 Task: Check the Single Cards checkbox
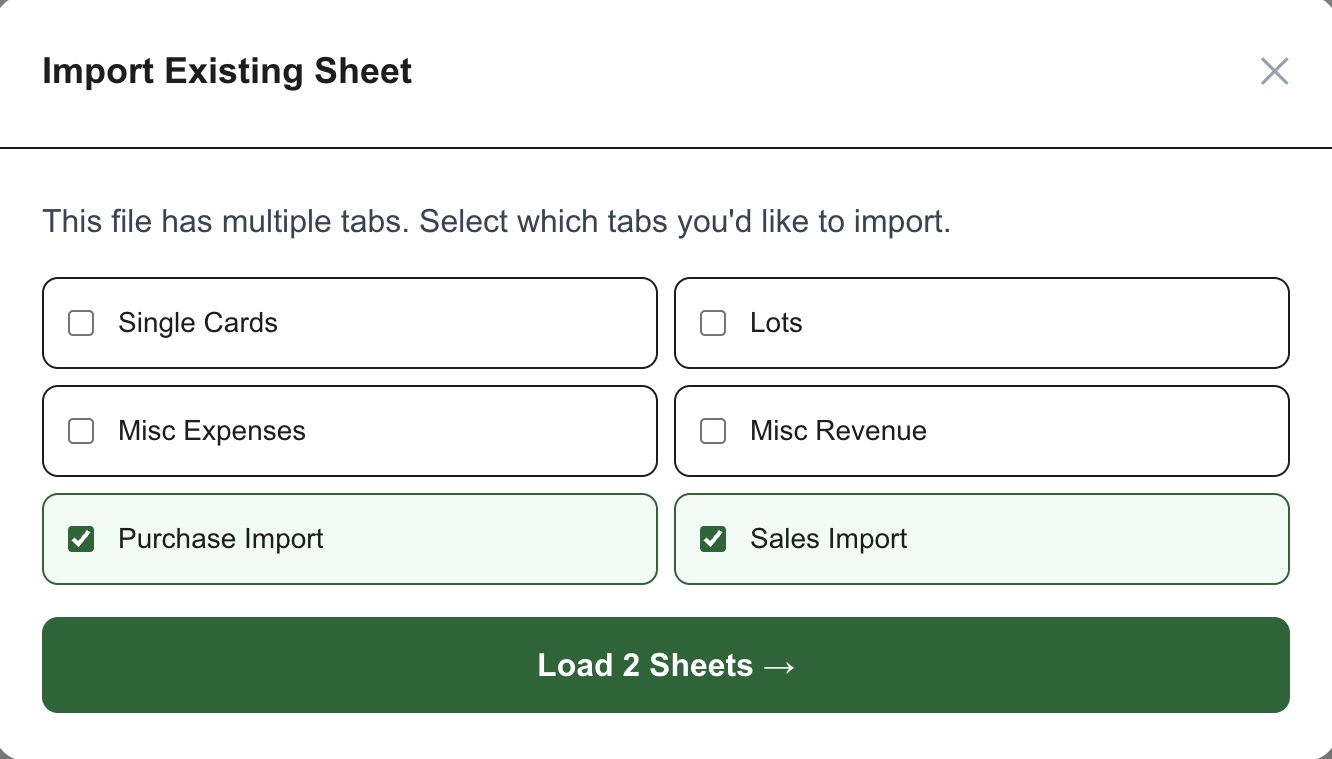[x=81, y=323]
